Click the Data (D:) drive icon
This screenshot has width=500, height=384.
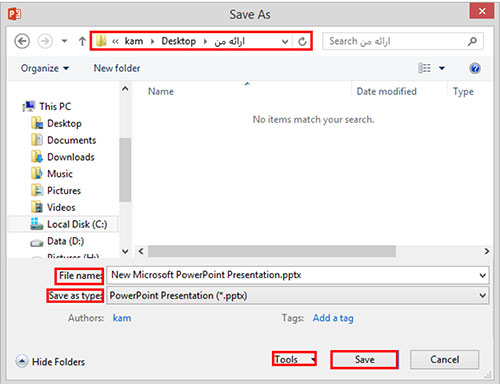(37, 243)
